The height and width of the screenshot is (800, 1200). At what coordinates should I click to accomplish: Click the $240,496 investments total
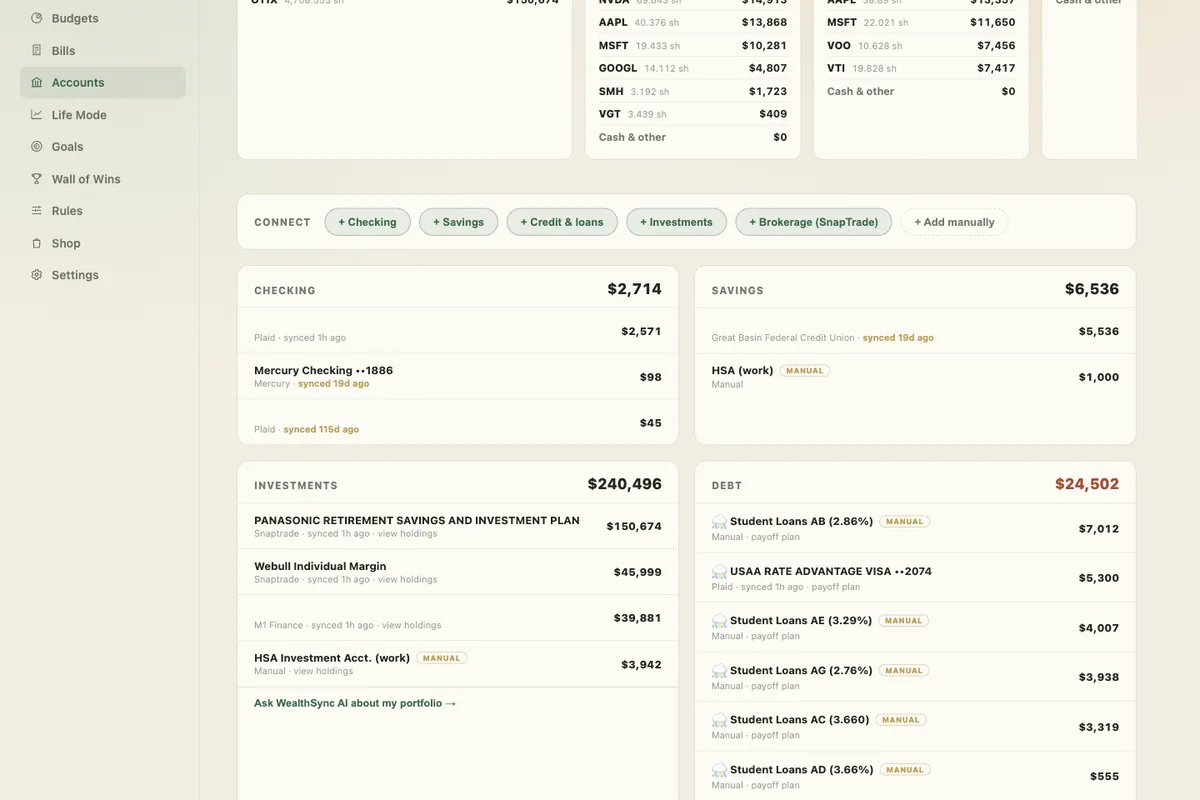point(625,484)
